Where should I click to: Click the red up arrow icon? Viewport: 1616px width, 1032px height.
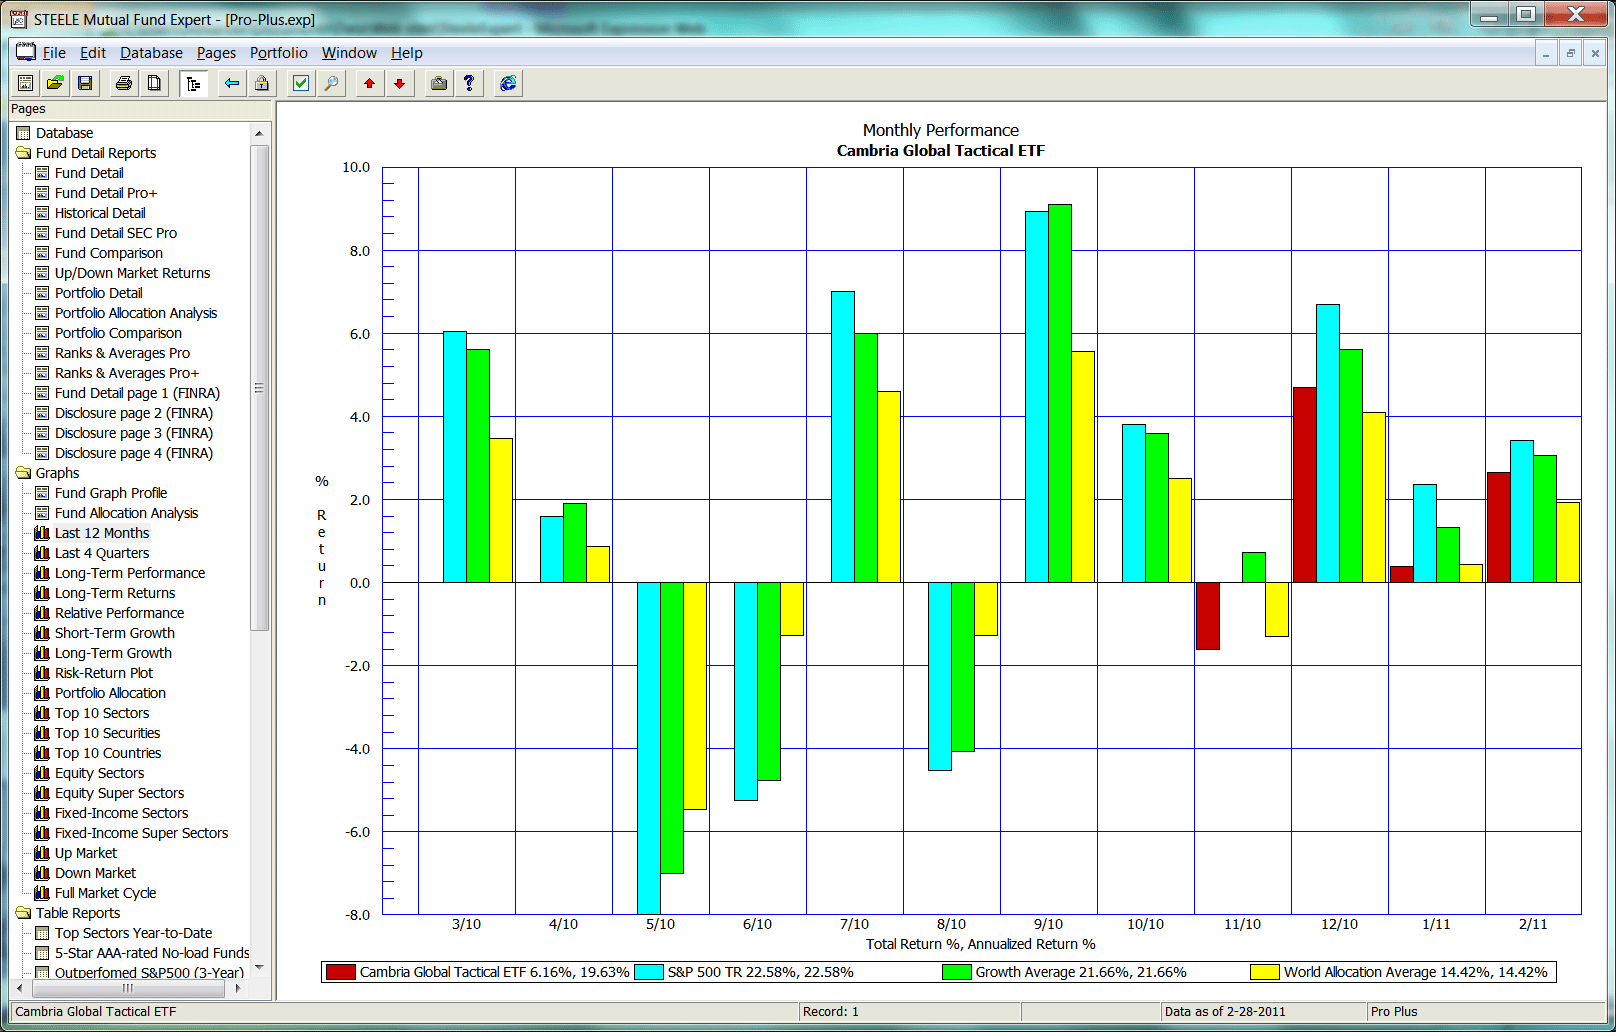[x=370, y=83]
